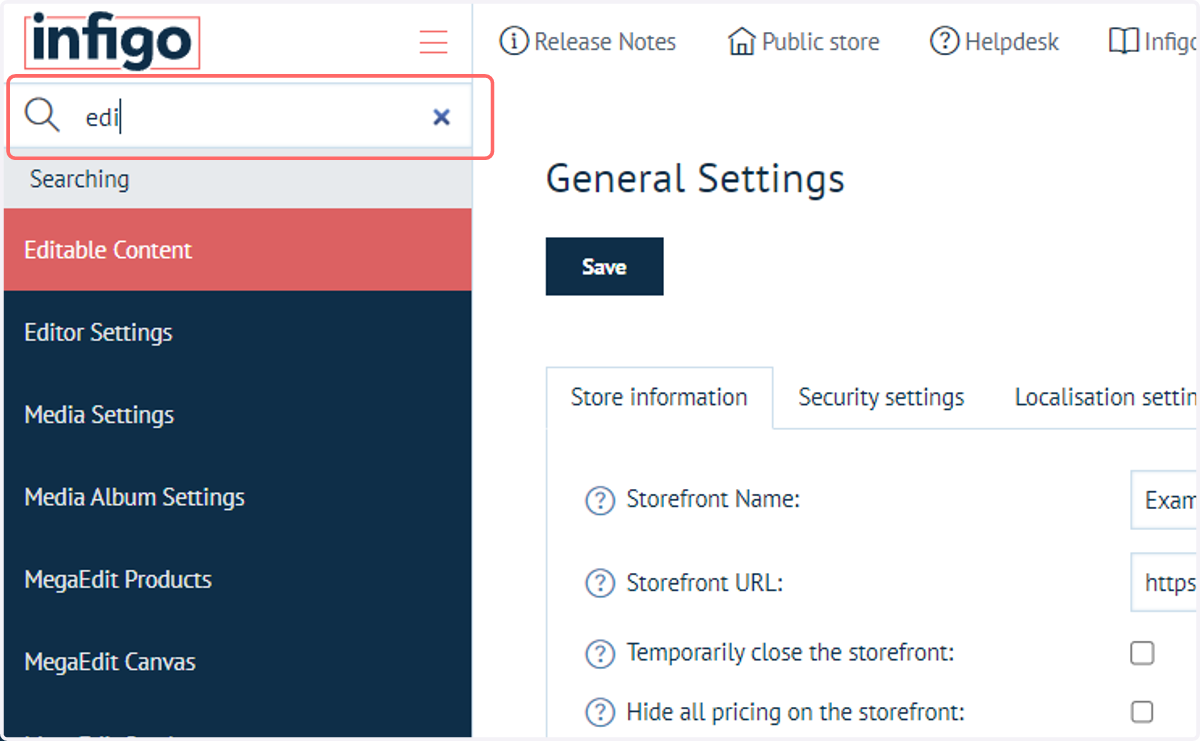Click the 'Searching' status text
The height and width of the screenshot is (741, 1200).
pyautogui.click(x=79, y=180)
